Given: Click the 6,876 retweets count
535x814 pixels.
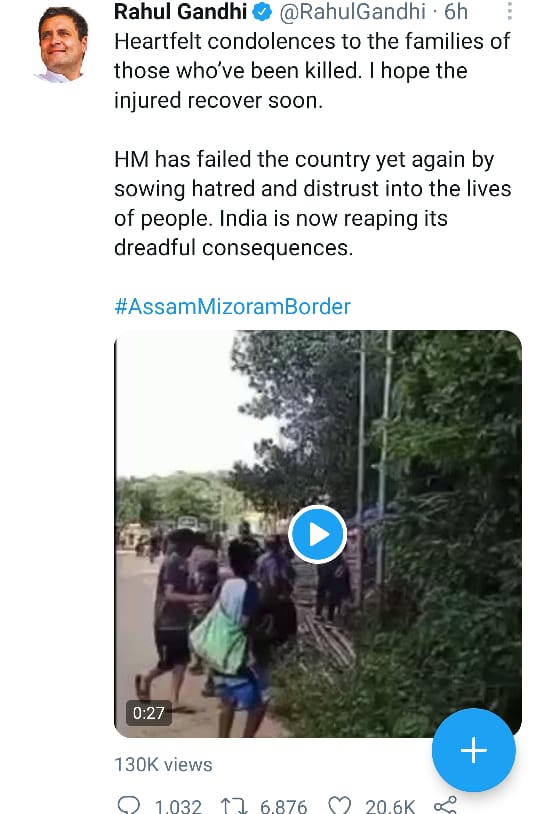Looking at the screenshot, I should 283,806.
